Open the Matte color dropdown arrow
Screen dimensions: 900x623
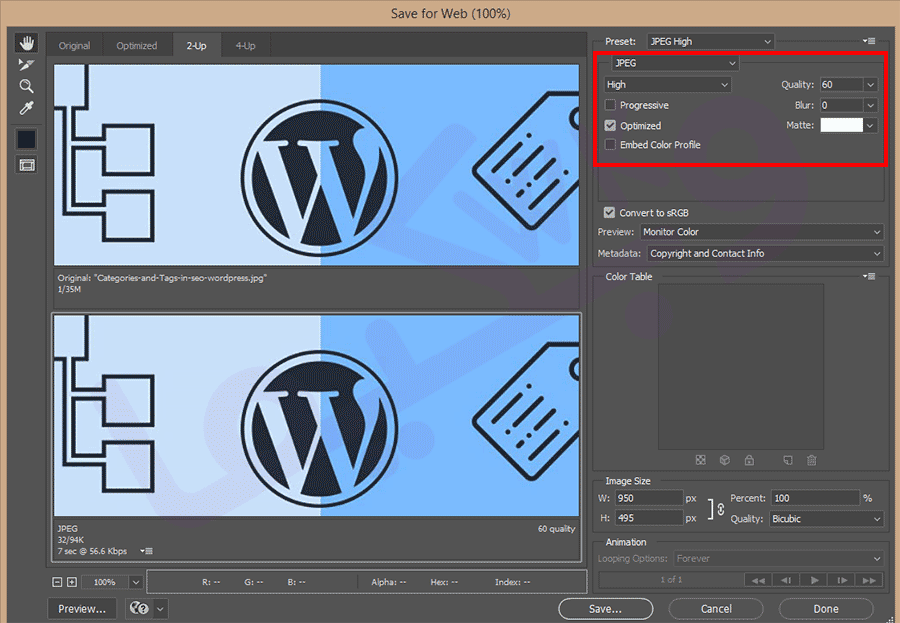coord(871,125)
